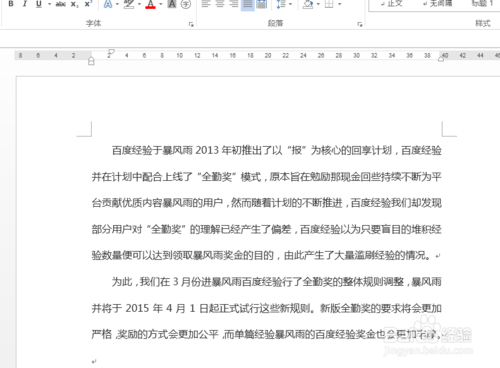The height and width of the screenshot is (368, 500).
Task: Open line spacing dropdown arrow
Action: pos(290,4)
